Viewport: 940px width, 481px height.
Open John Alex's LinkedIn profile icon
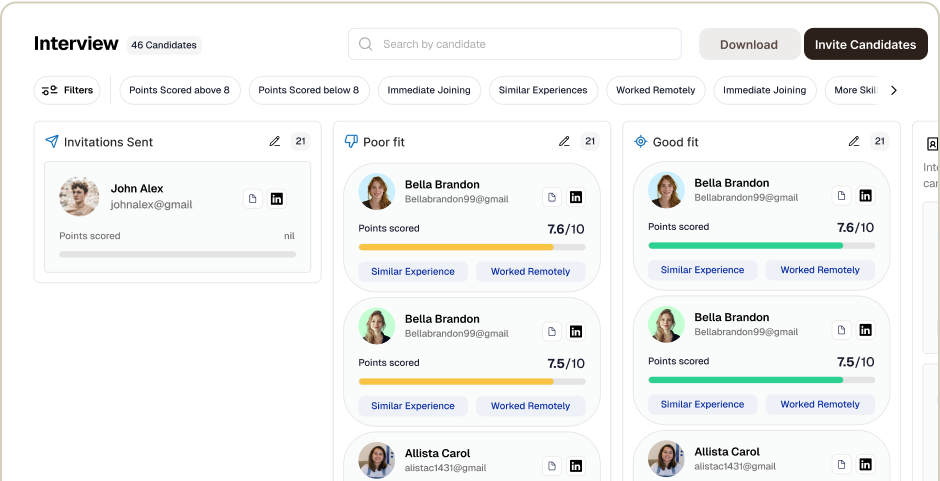tap(276, 199)
